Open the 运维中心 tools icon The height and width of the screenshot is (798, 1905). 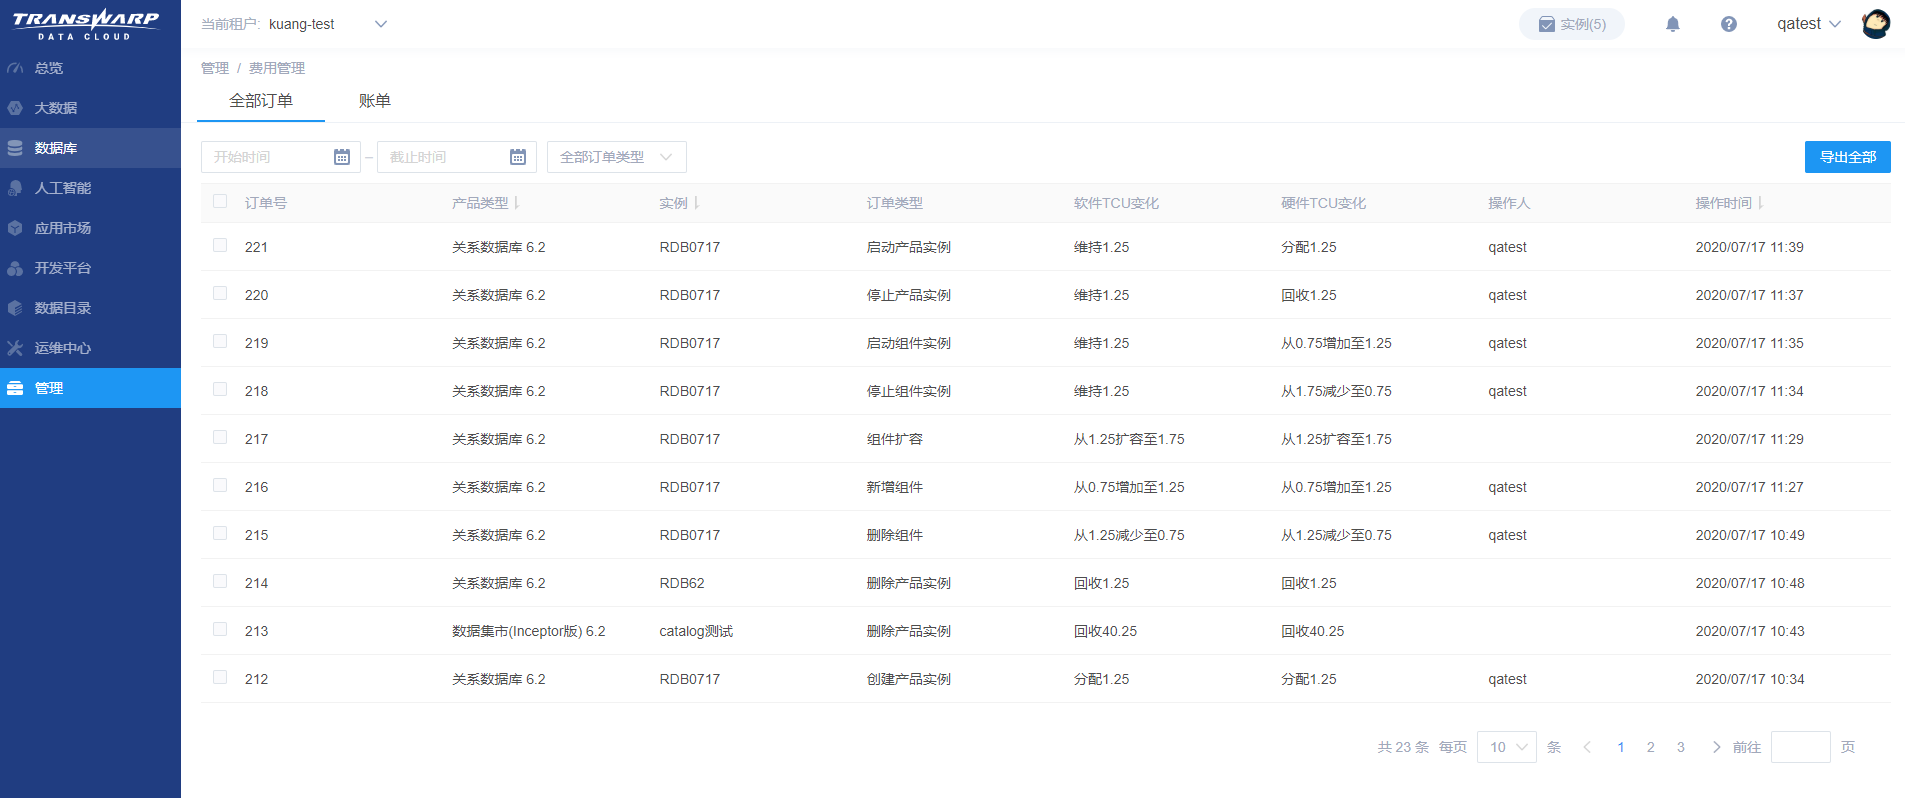tap(15, 348)
